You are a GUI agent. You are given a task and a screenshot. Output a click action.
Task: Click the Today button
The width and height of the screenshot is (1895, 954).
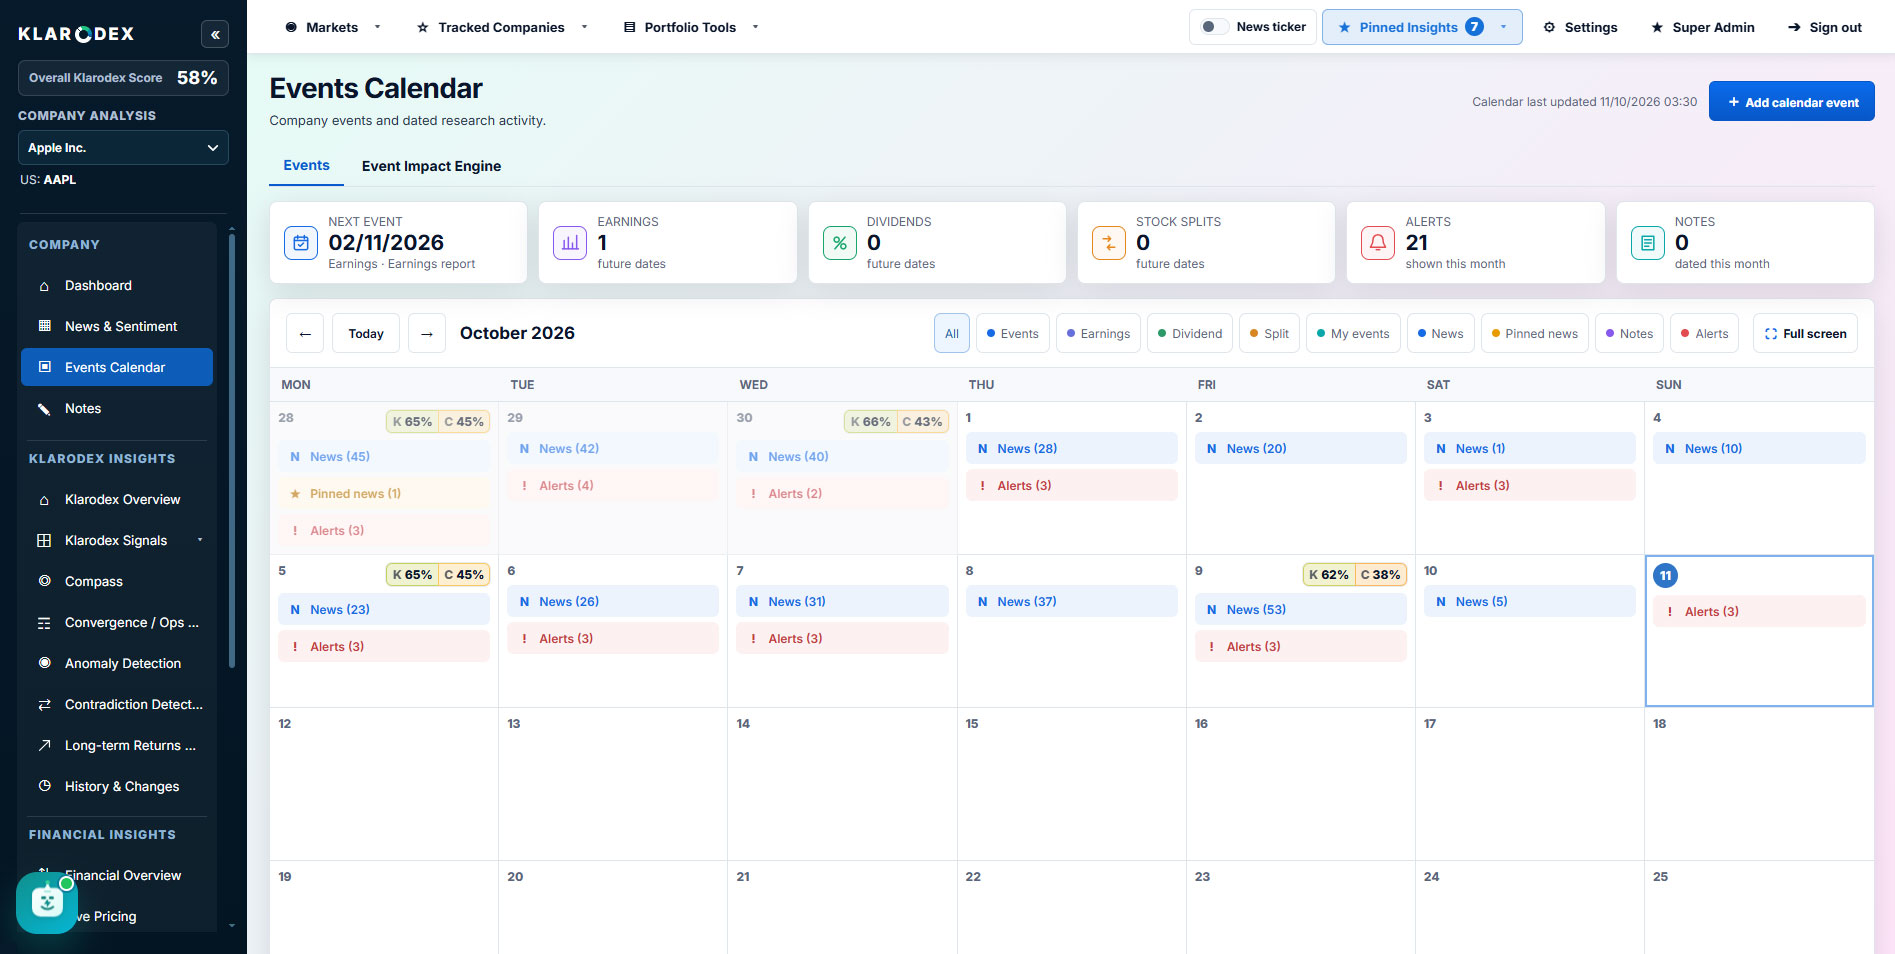[x=366, y=333]
